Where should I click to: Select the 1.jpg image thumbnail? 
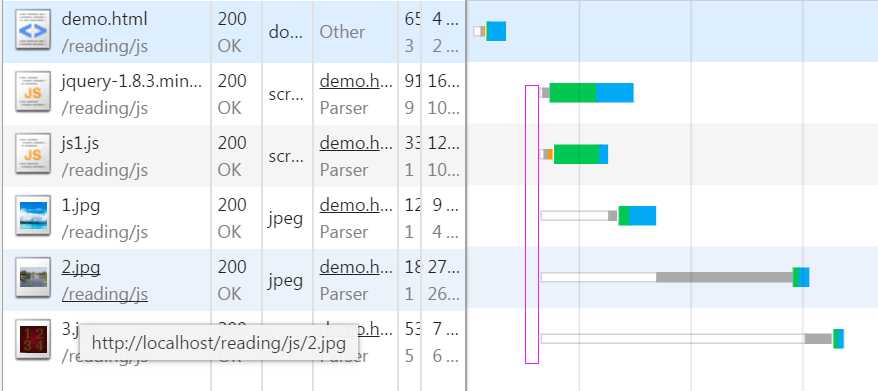(33, 215)
